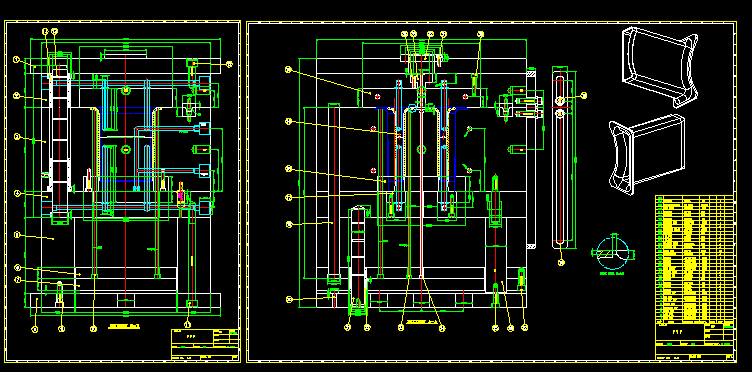752x372 pixels.
Task: Click the view label under the right sheet section
Action: point(422,322)
